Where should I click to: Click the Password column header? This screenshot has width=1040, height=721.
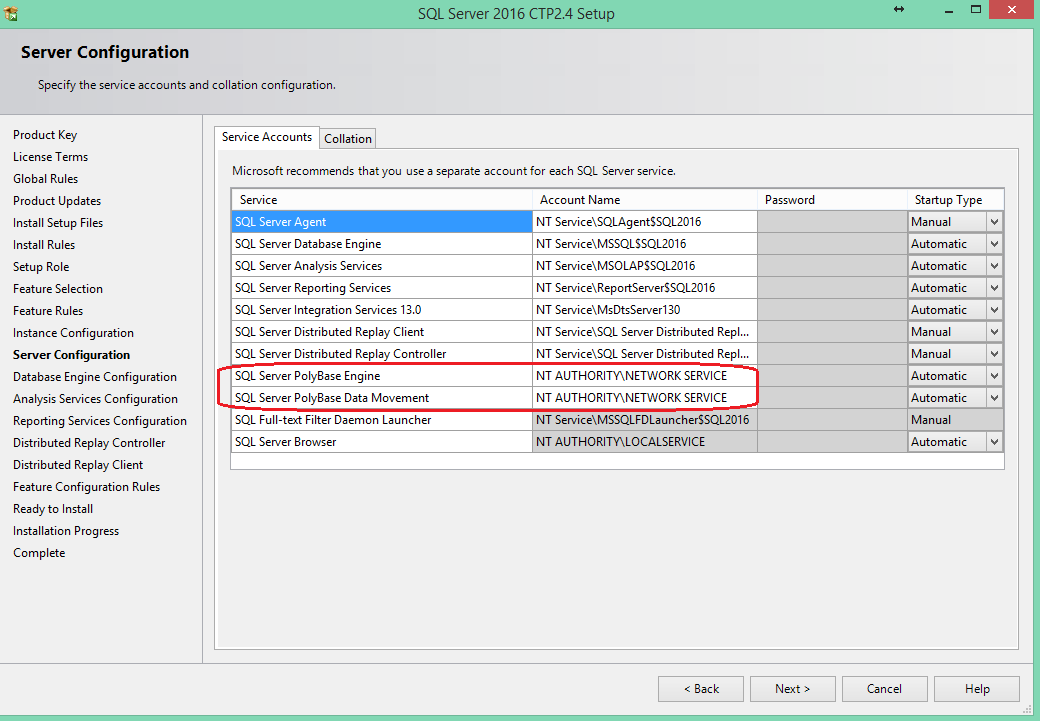coord(832,200)
